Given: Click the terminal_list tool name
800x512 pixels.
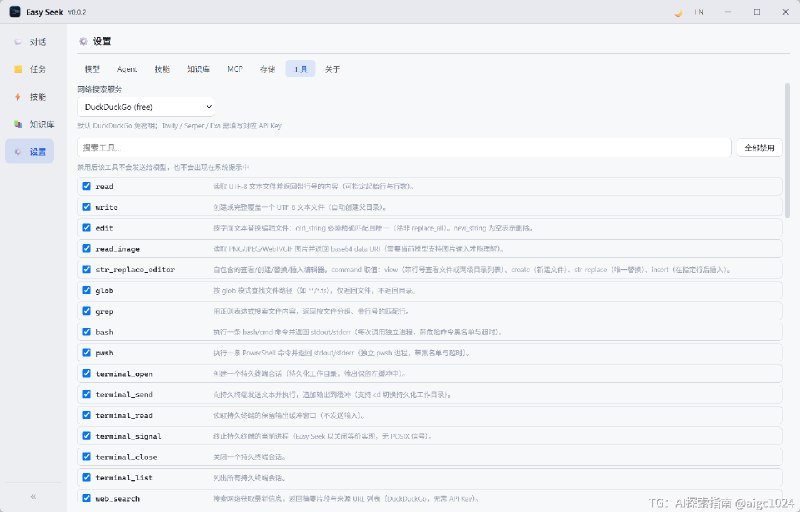Looking at the screenshot, I should (x=124, y=477).
